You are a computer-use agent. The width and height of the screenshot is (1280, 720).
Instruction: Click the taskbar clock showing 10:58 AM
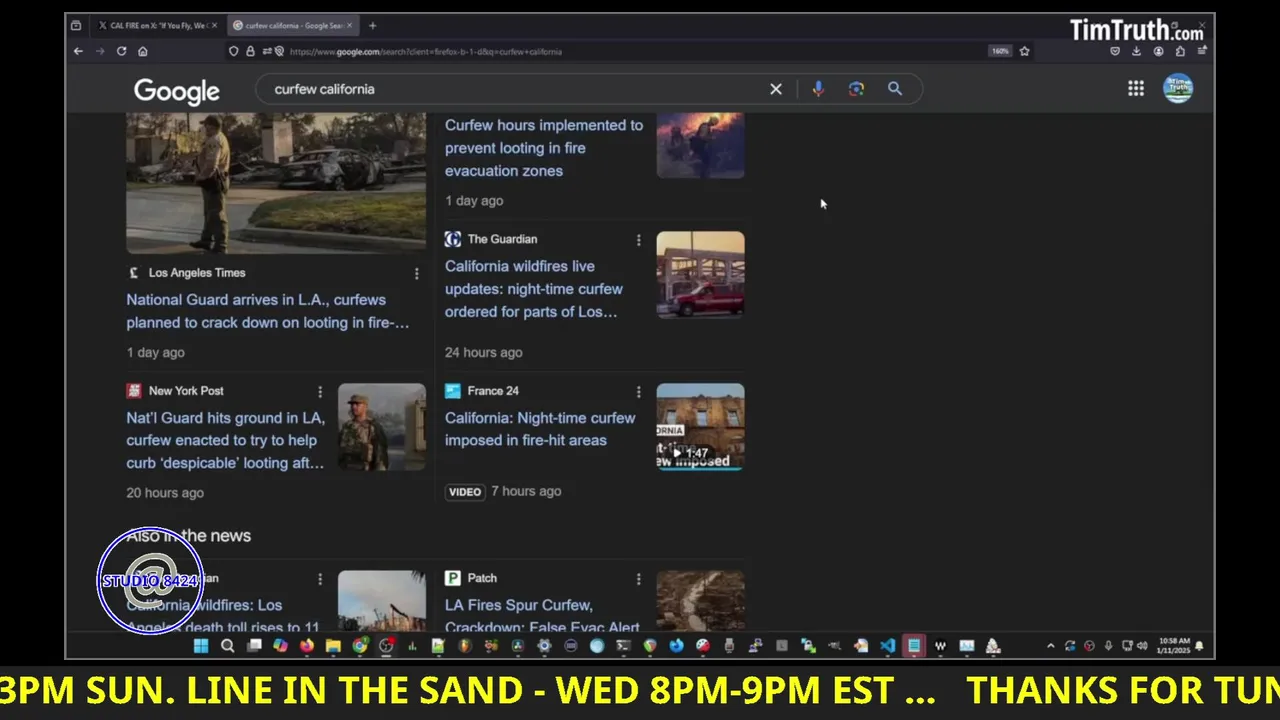coord(1173,646)
